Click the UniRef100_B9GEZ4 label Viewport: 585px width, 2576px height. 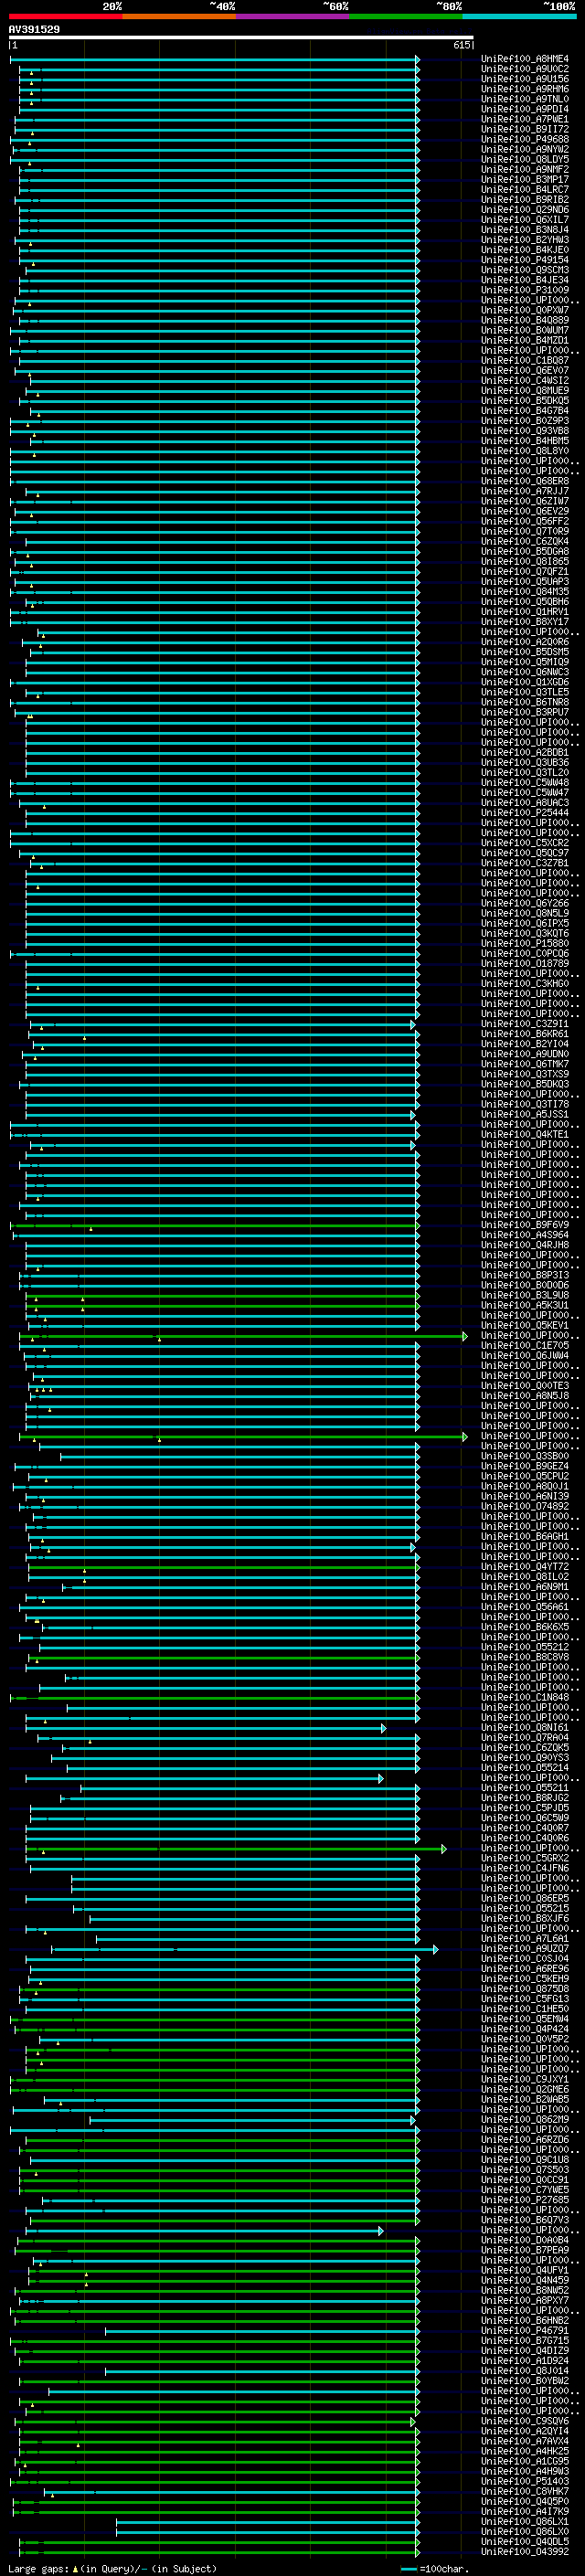click(524, 1466)
